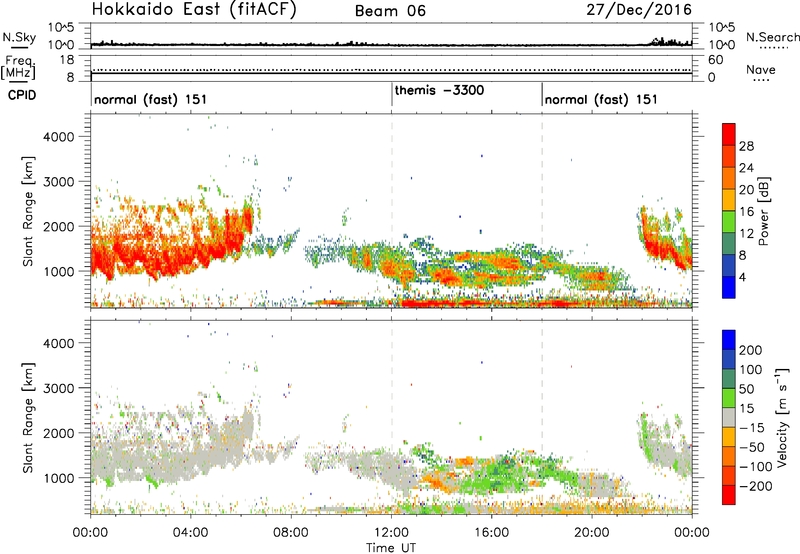The height and width of the screenshot is (554, 800).
Task: Click the "60" Nave axis tick label
Action: [x=715, y=60]
